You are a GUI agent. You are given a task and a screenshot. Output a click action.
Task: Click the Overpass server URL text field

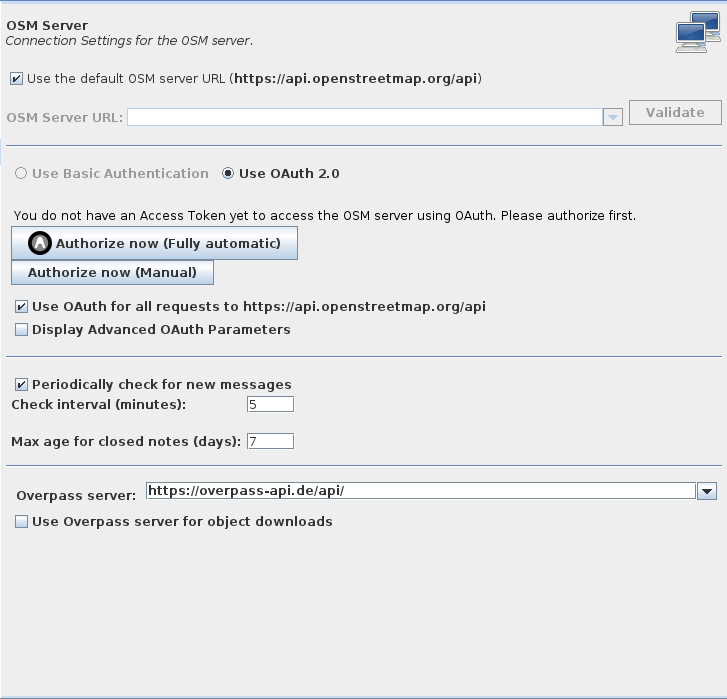point(421,490)
